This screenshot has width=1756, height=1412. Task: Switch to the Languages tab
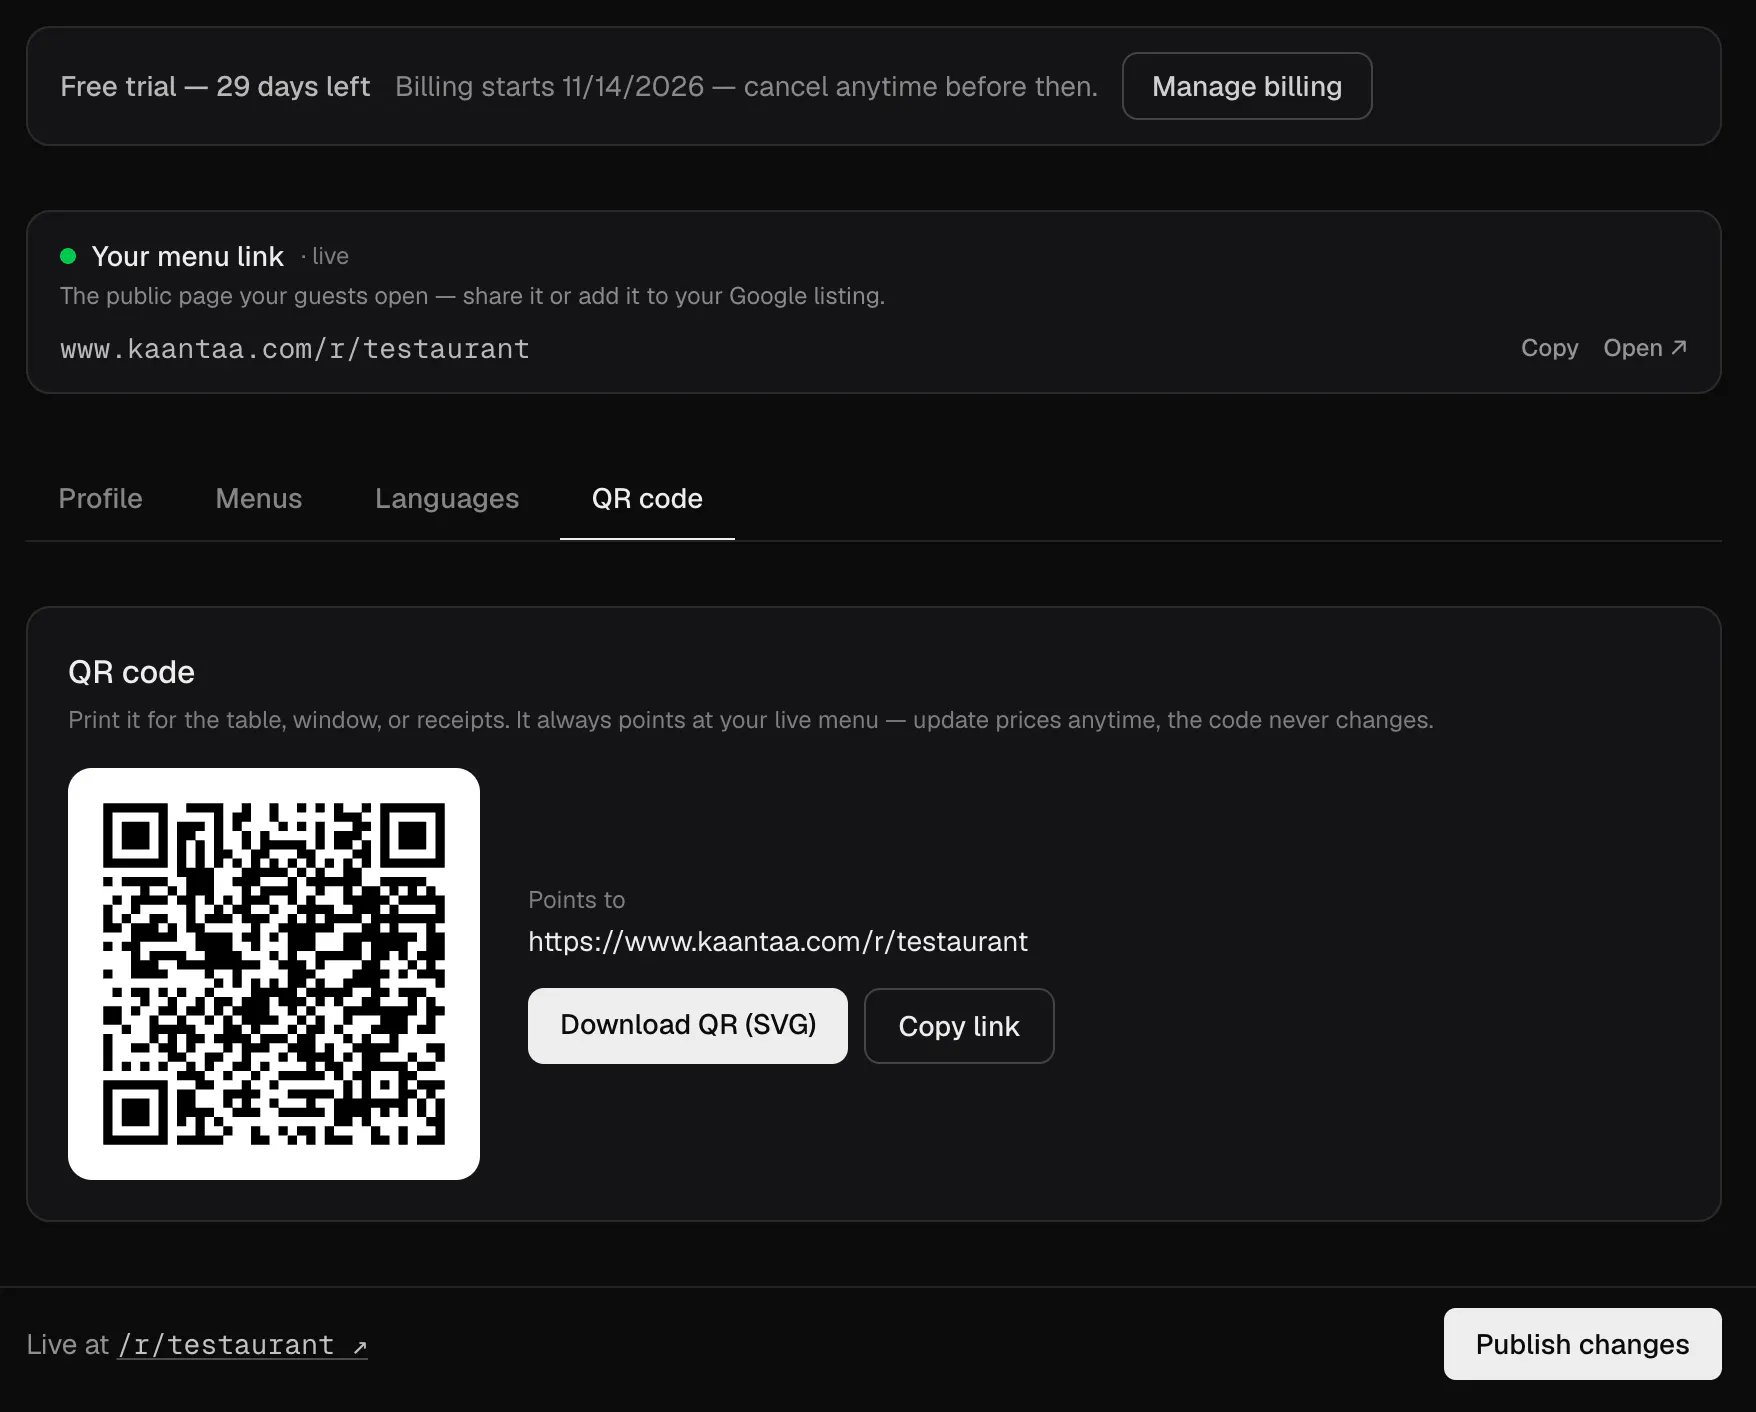(x=447, y=498)
